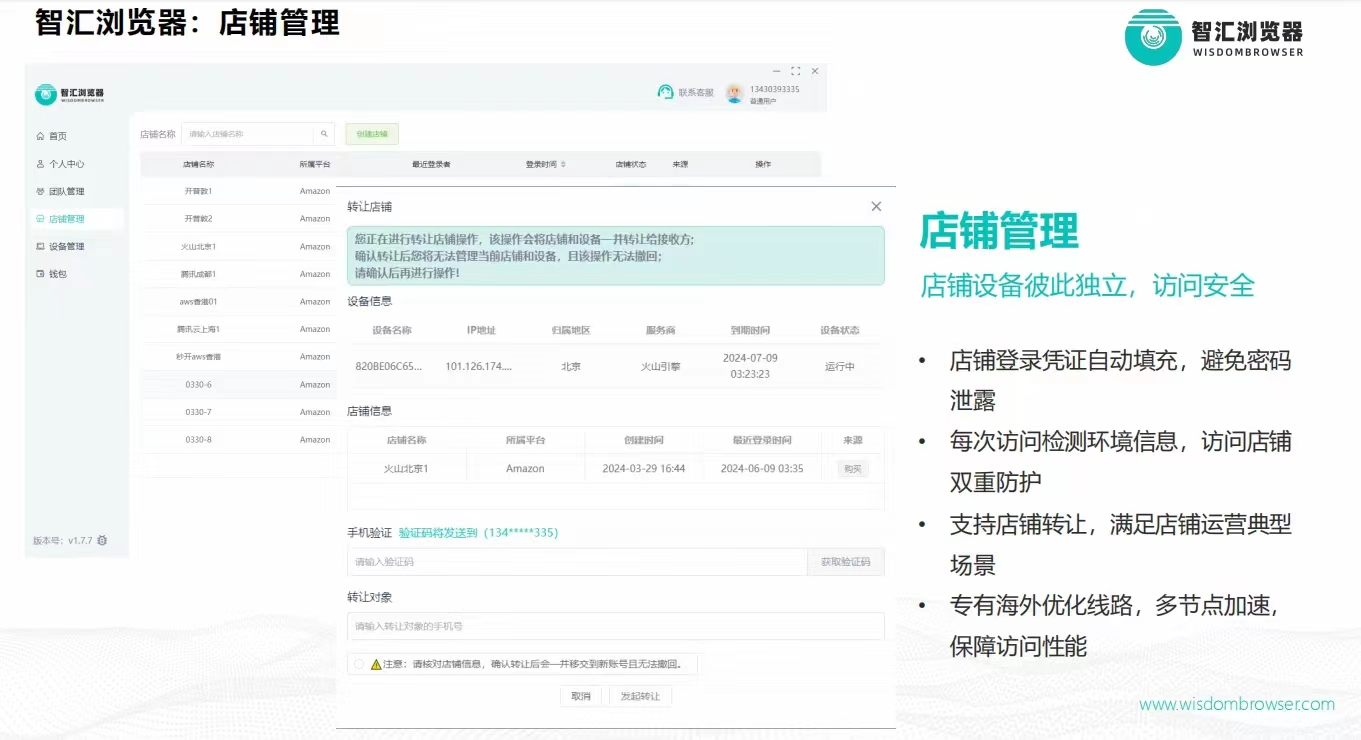Click the 店铺名称 column header in the list
The width and height of the screenshot is (1361, 740).
pyautogui.click(x=198, y=164)
